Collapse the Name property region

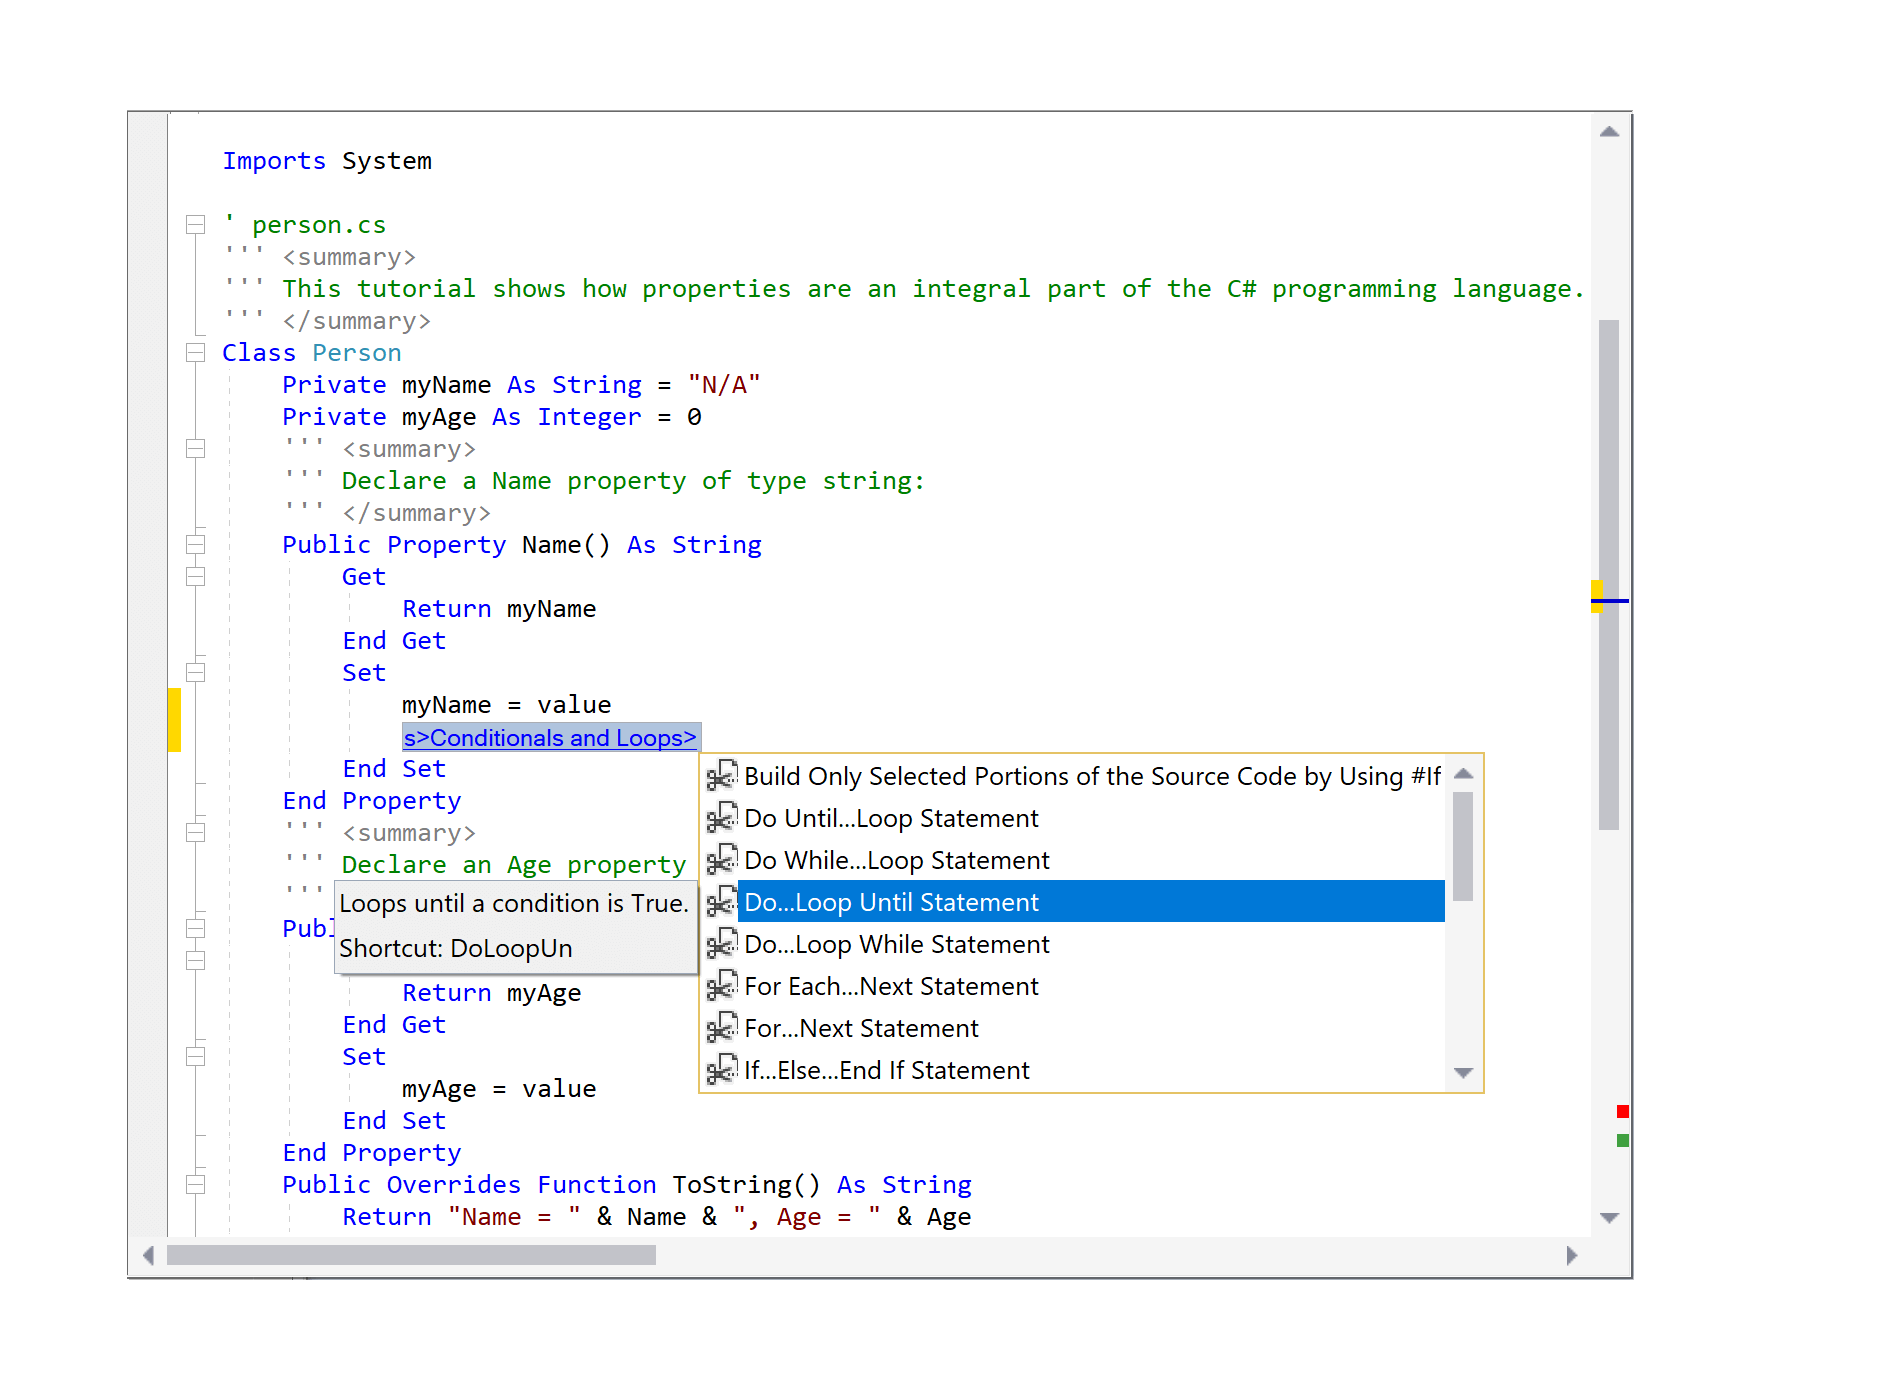tap(196, 544)
